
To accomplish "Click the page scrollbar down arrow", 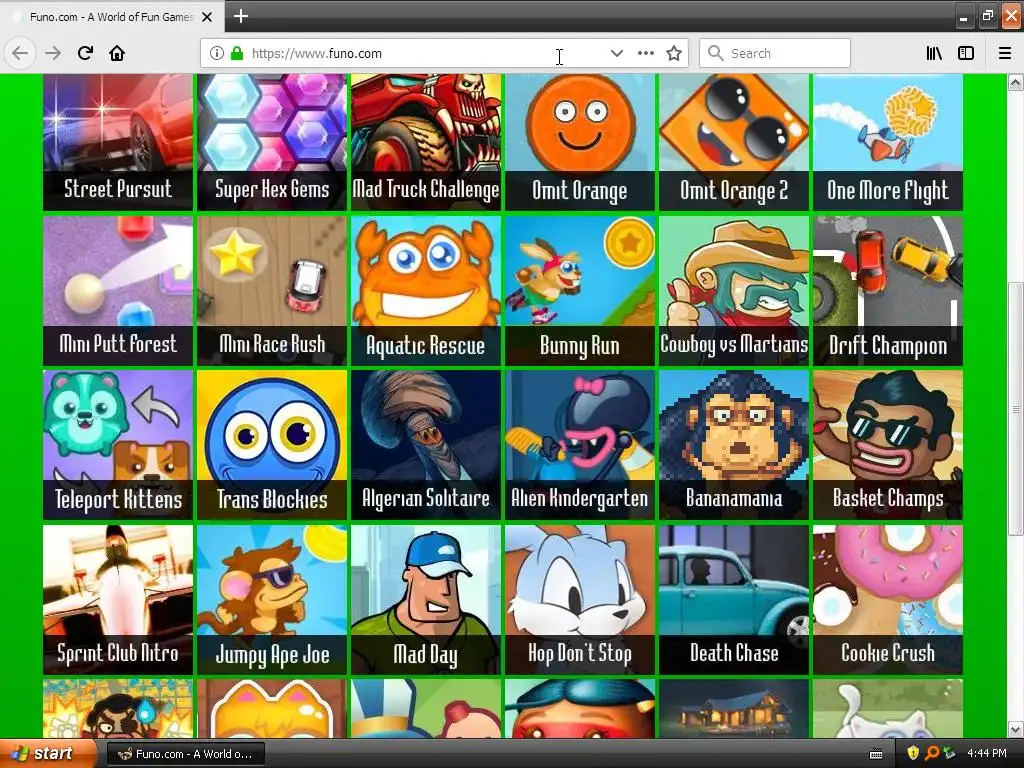I will (1016, 729).
